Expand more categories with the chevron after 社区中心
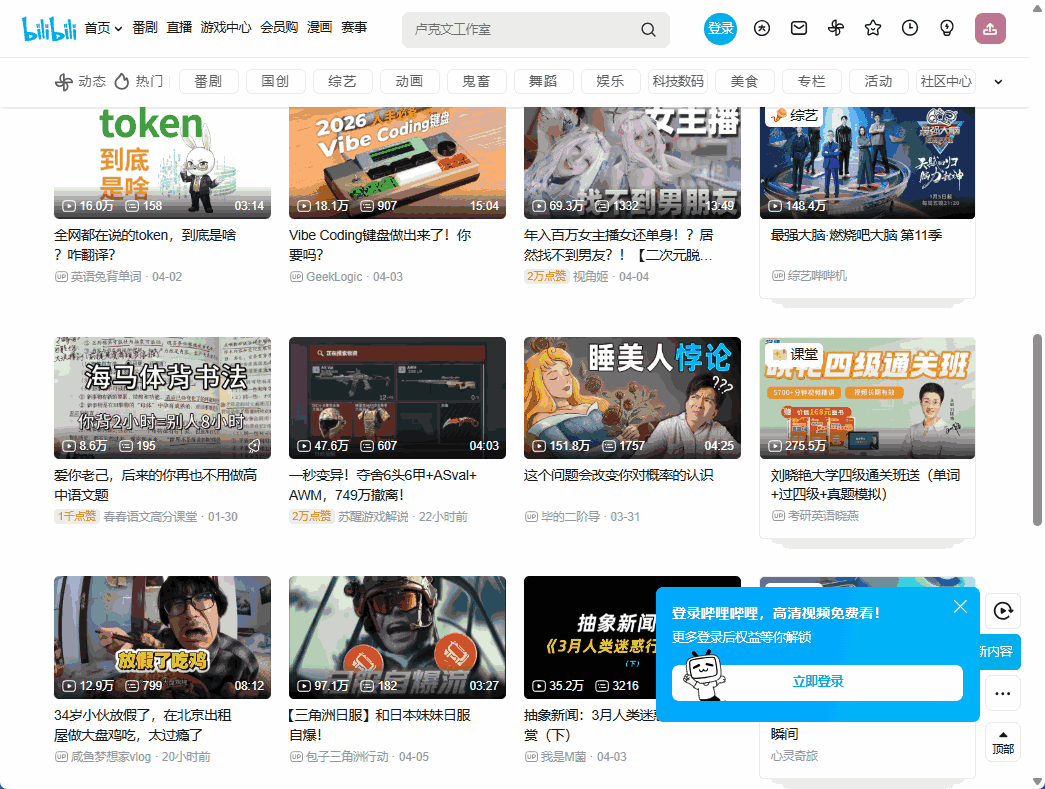1045x789 pixels. pos(998,82)
